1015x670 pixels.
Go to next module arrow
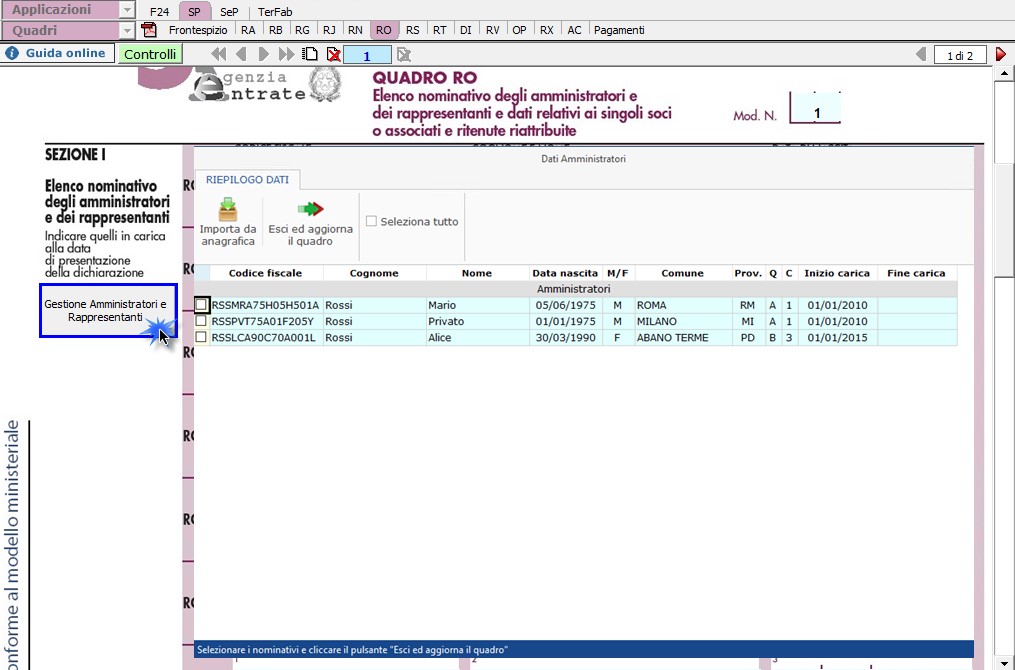[x=263, y=54]
